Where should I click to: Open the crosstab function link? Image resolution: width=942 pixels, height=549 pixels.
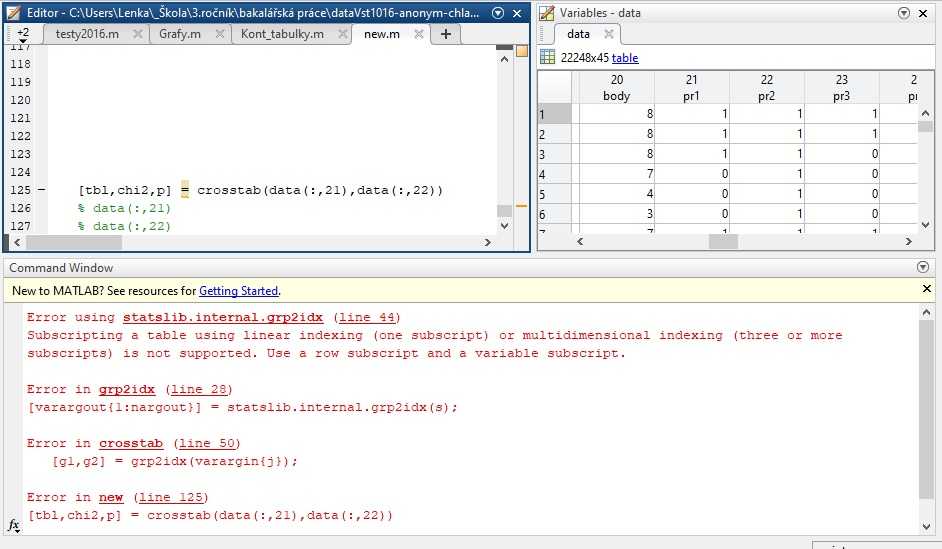[x=131, y=443]
